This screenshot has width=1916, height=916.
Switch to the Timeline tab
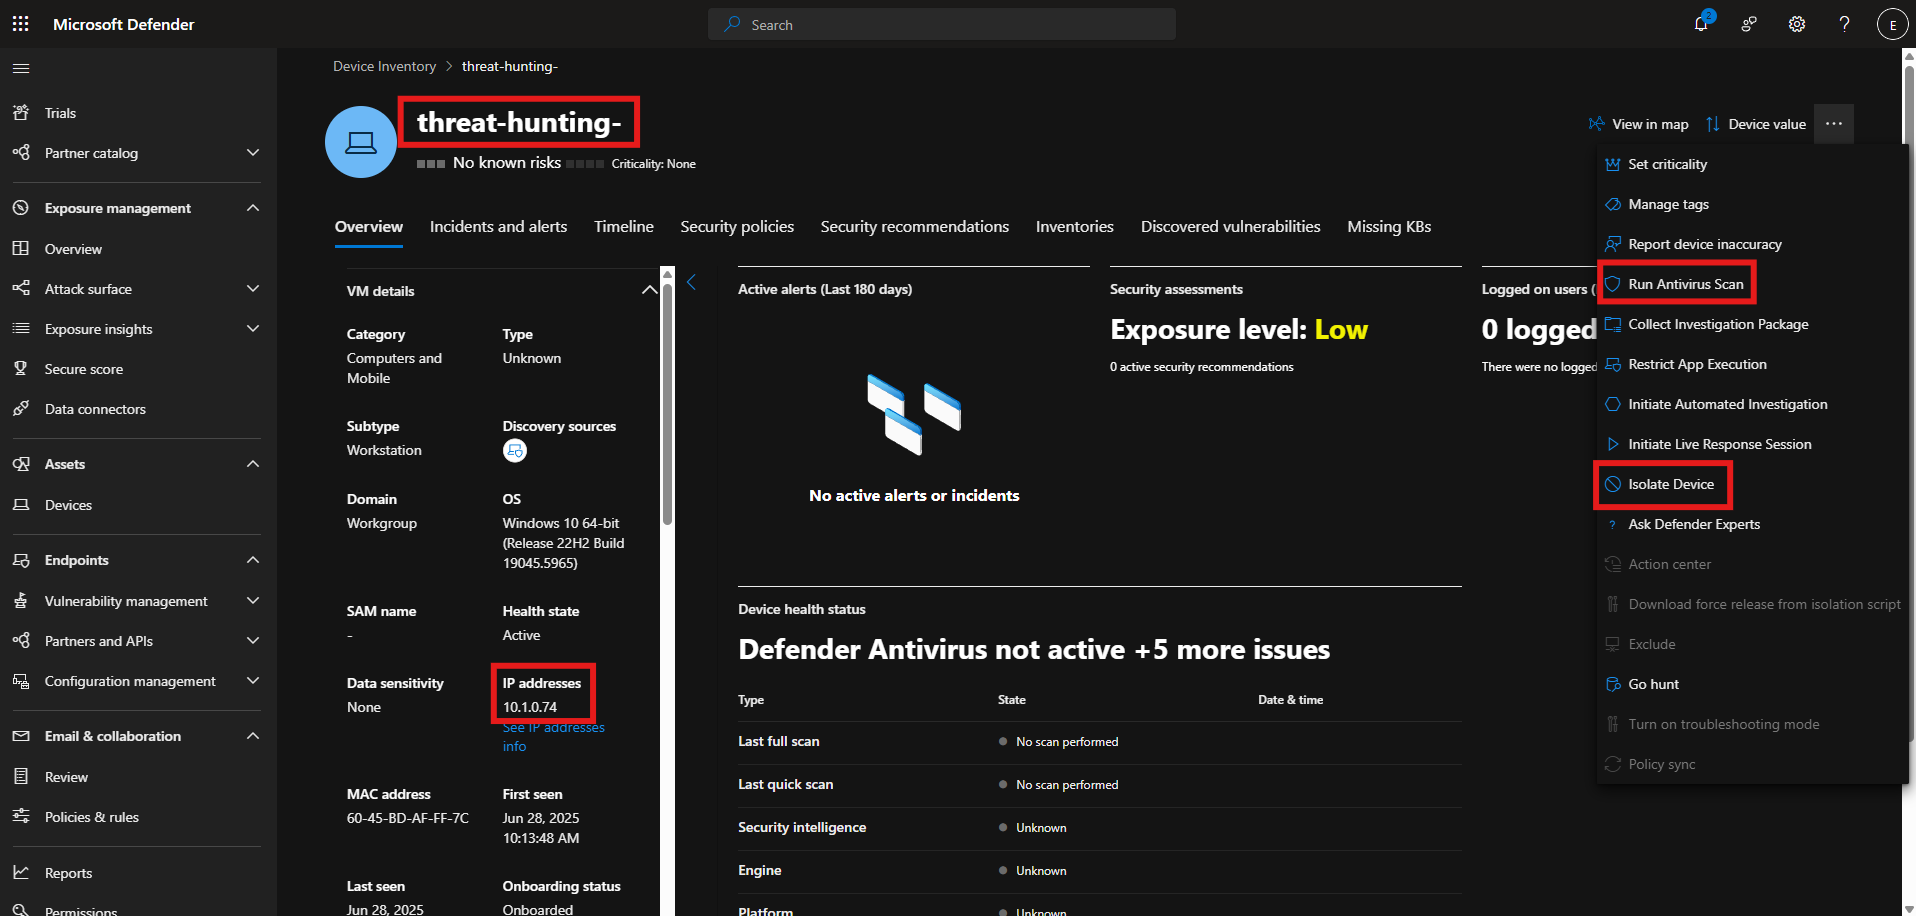[x=624, y=227]
